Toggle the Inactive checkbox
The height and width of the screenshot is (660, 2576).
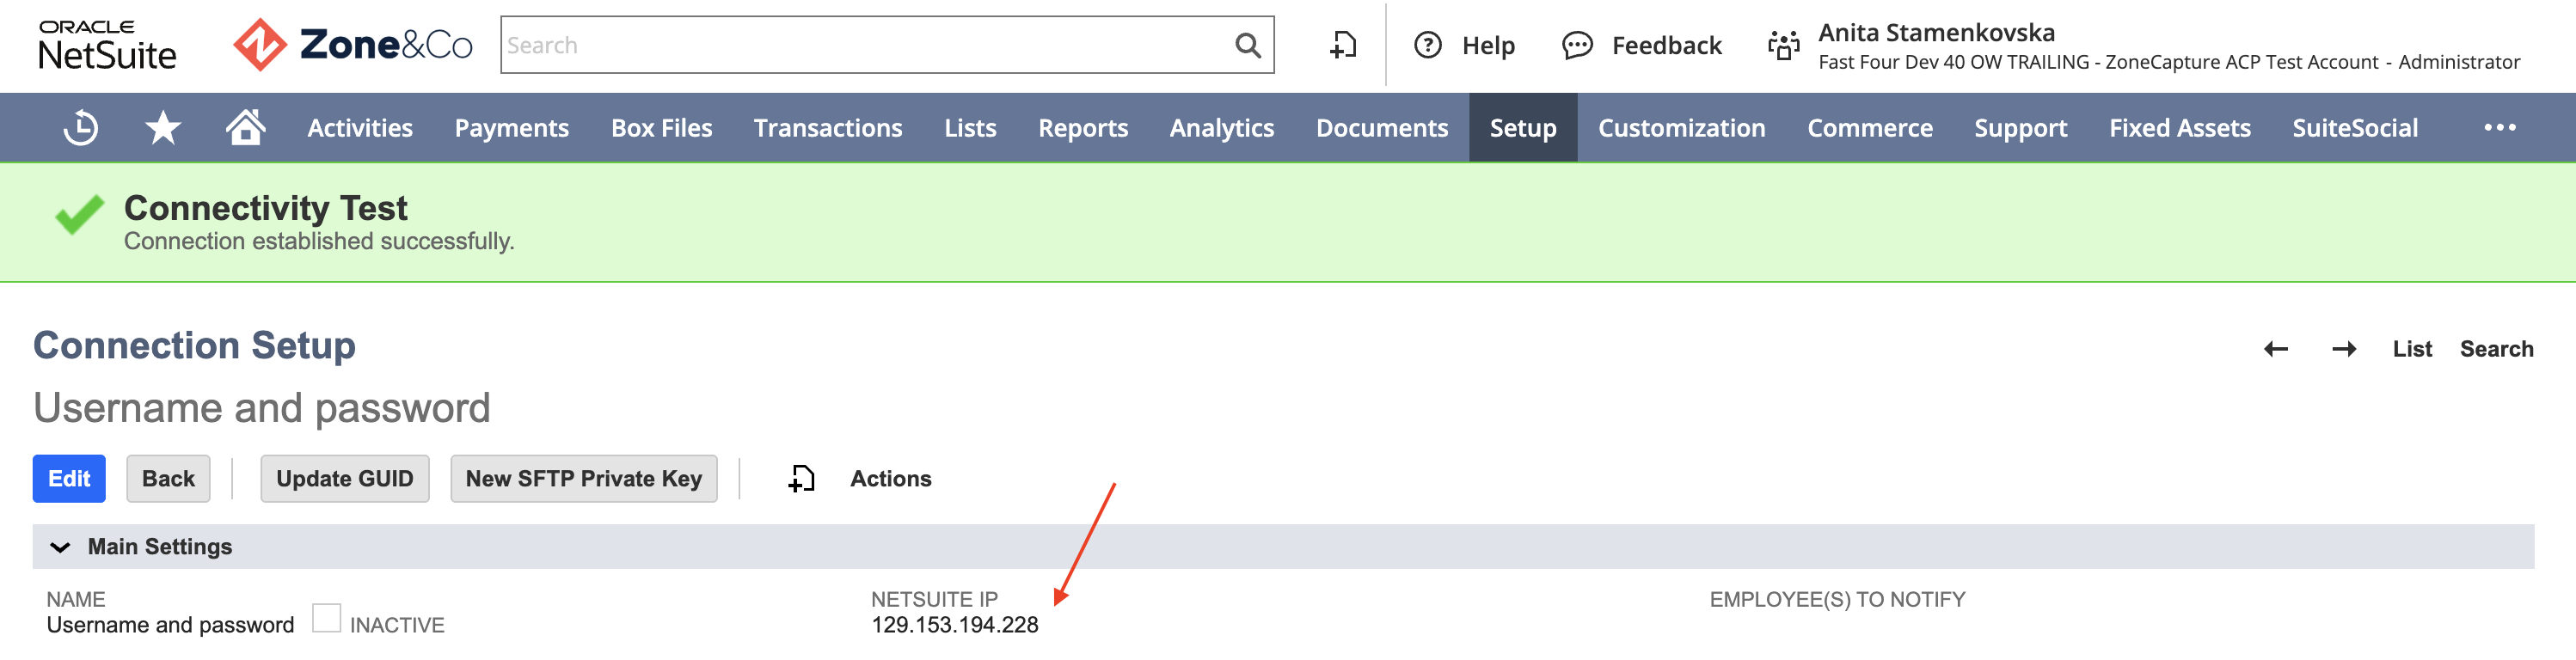pos(326,618)
